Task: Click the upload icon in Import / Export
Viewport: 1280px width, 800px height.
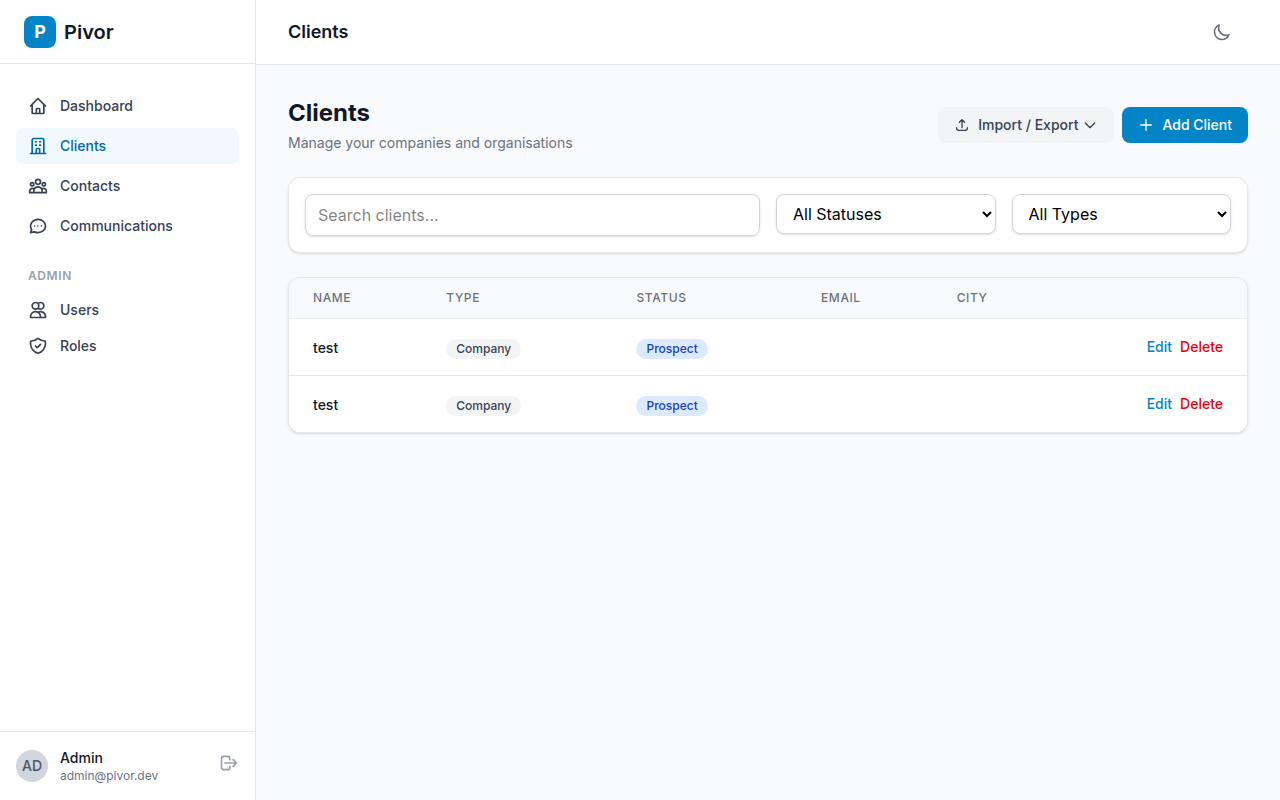Action: (962, 124)
